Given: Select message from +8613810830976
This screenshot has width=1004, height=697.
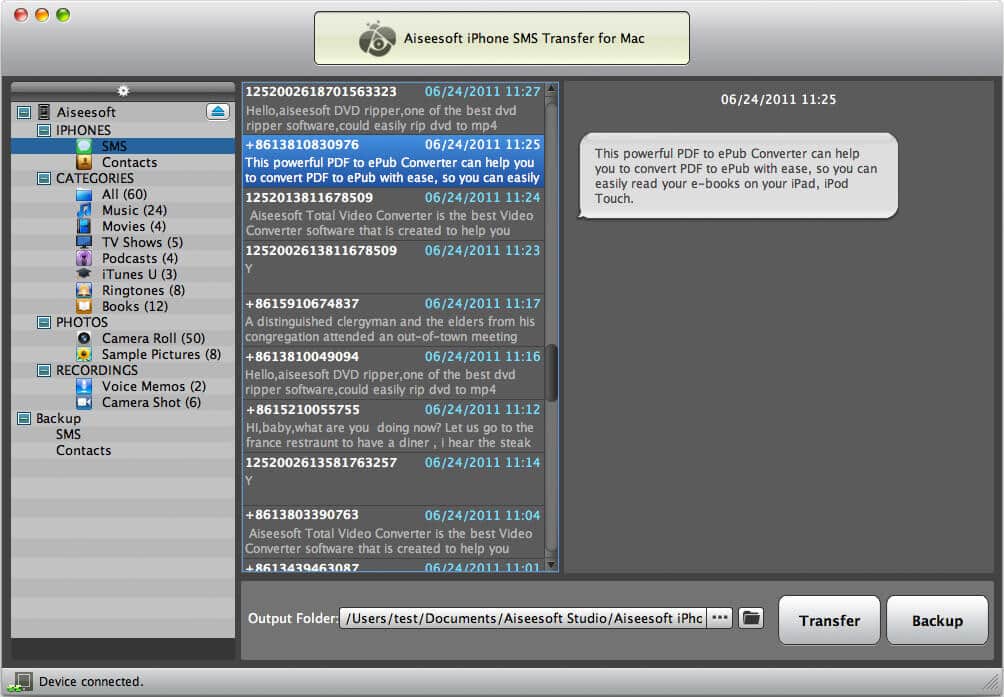Looking at the screenshot, I should click(393, 161).
